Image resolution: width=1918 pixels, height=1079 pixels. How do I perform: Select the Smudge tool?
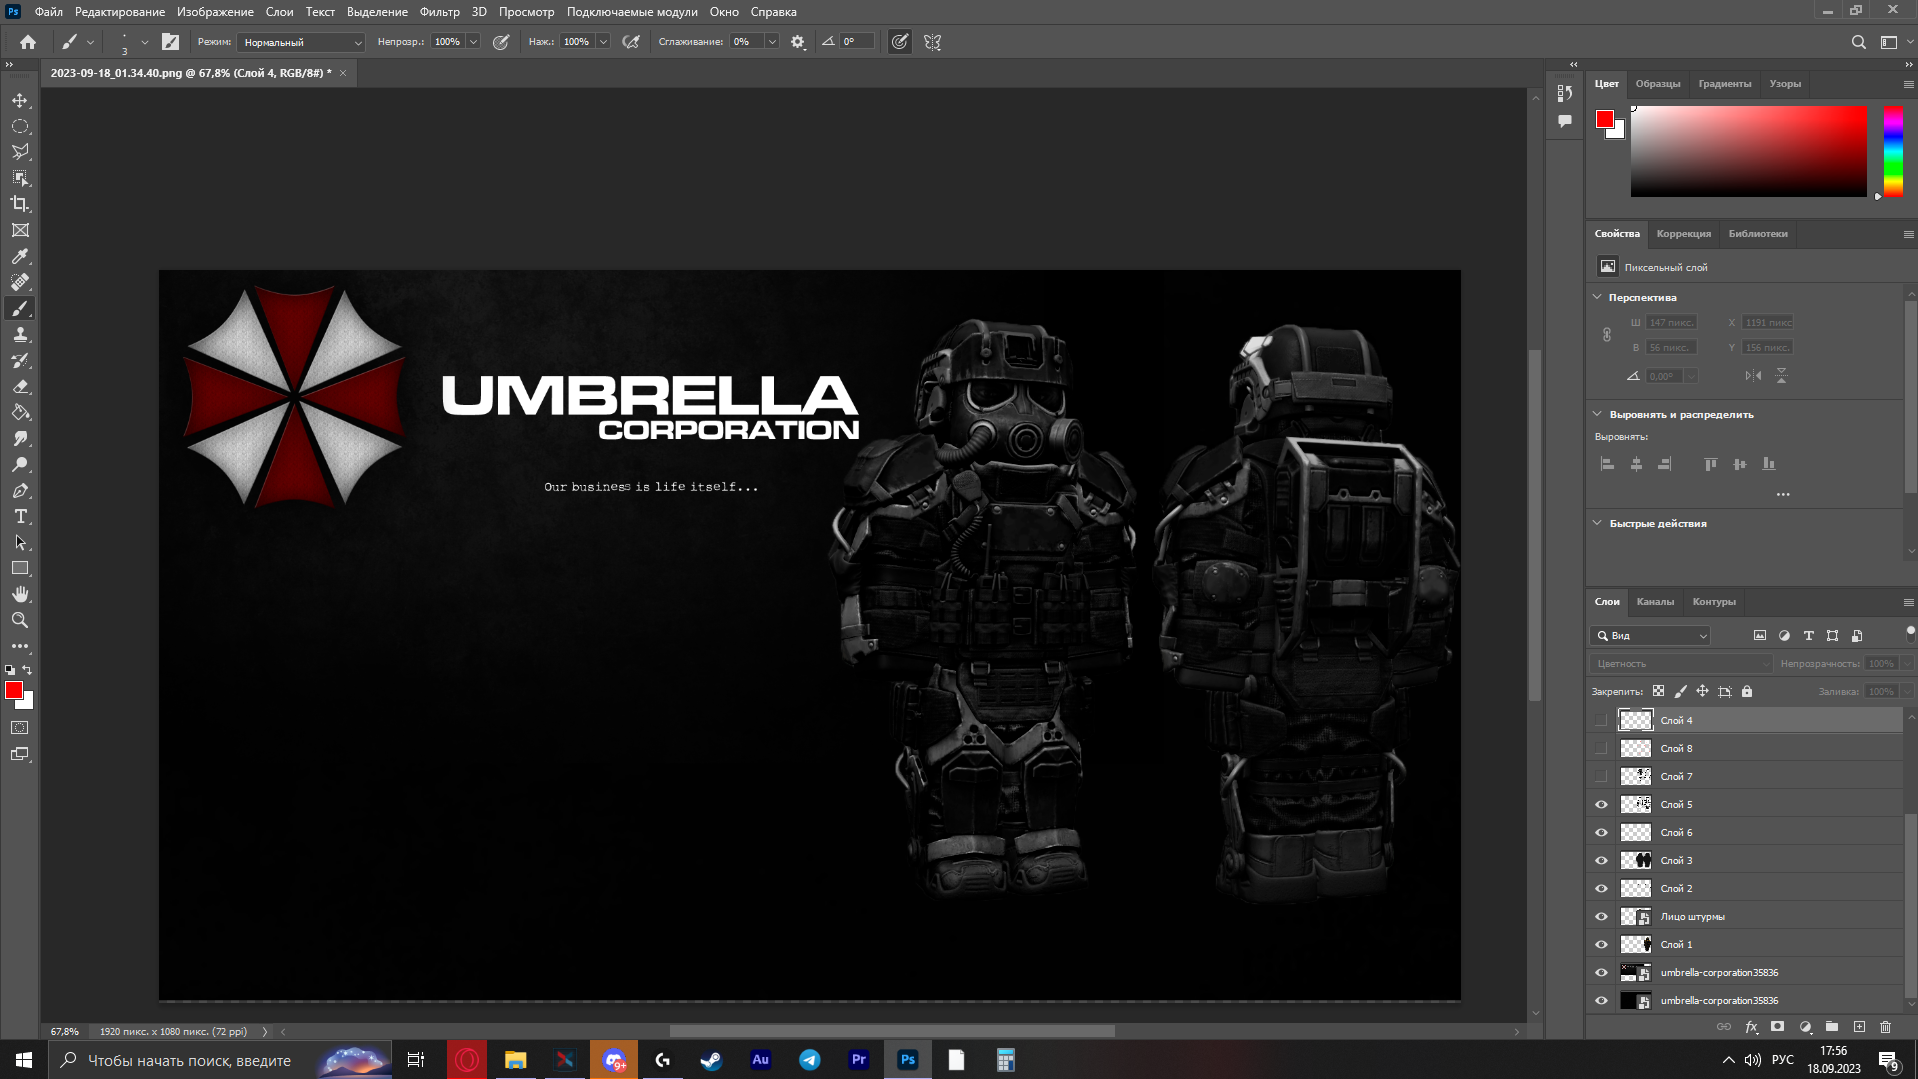pos(20,438)
